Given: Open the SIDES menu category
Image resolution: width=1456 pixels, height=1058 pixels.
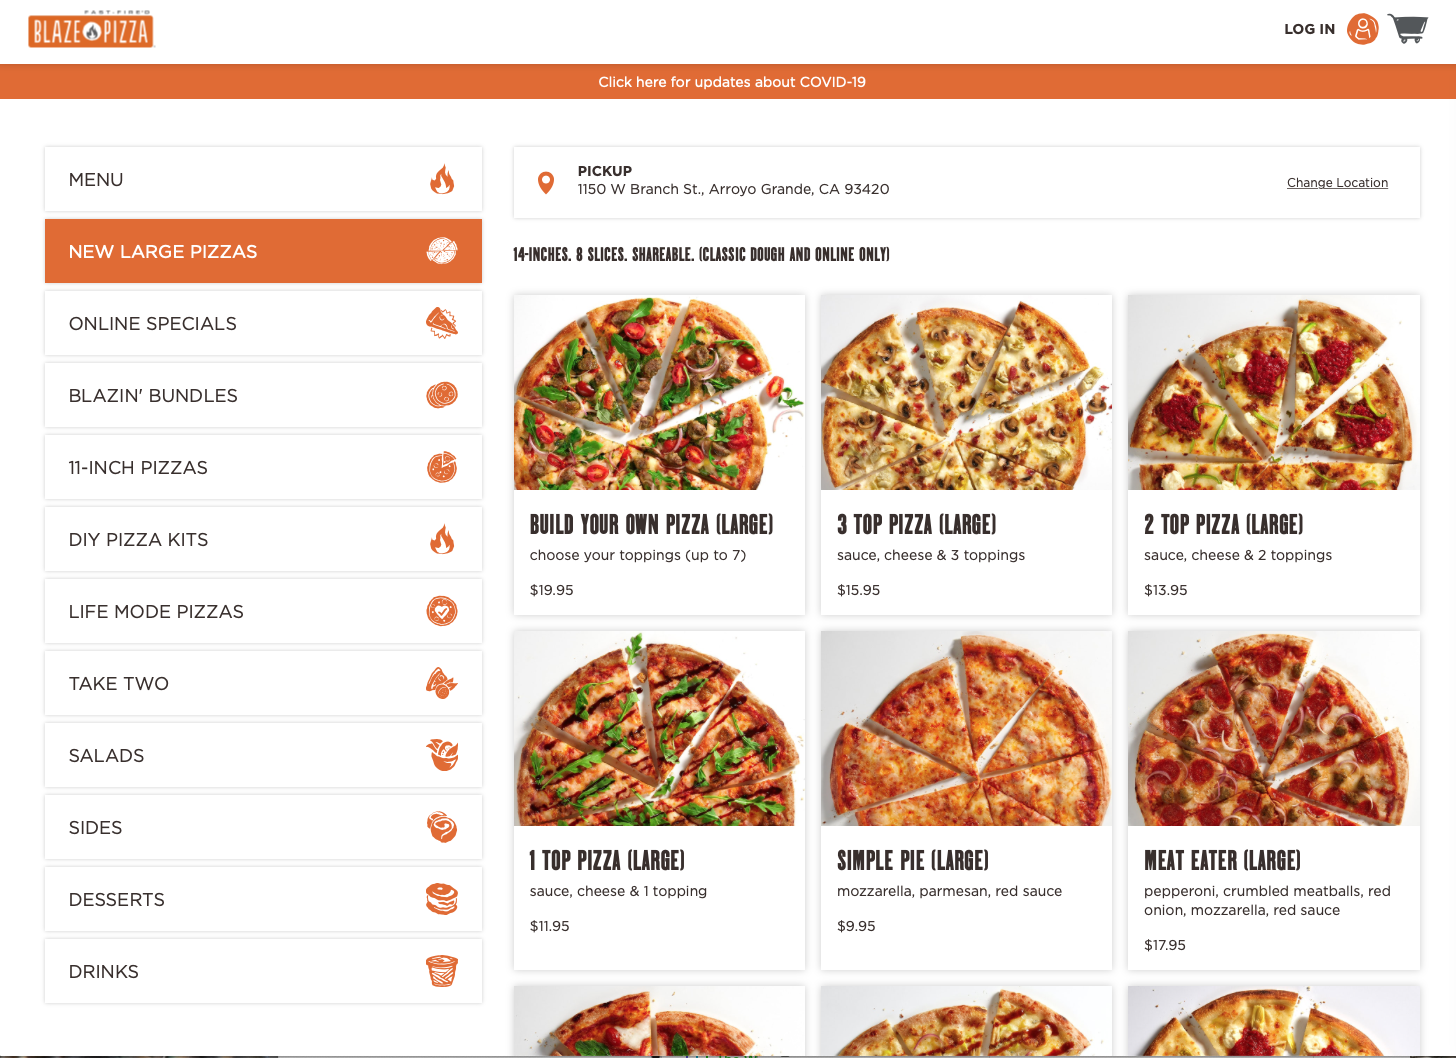Looking at the screenshot, I should pos(263,827).
